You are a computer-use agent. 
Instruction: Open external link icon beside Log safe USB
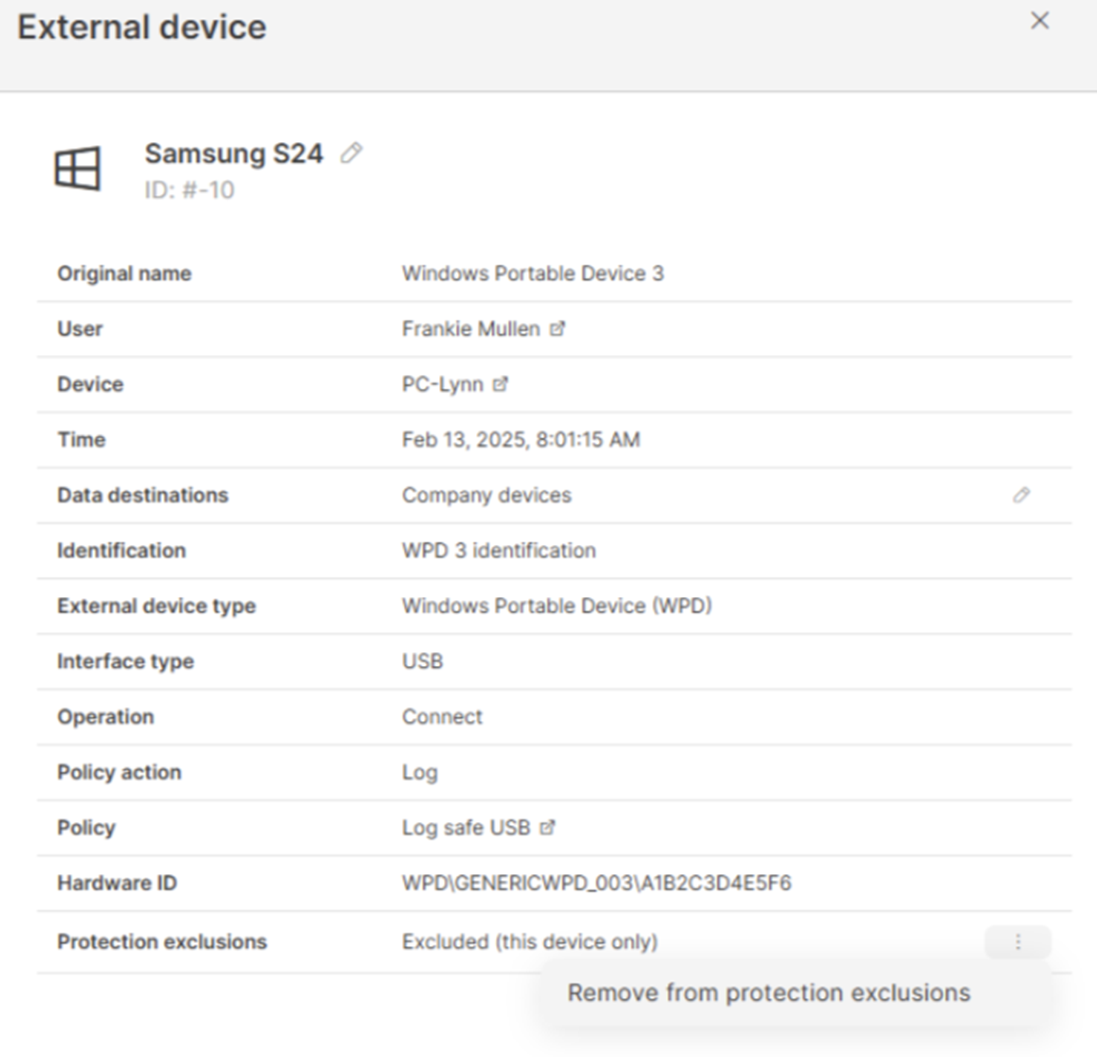tap(547, 827)
